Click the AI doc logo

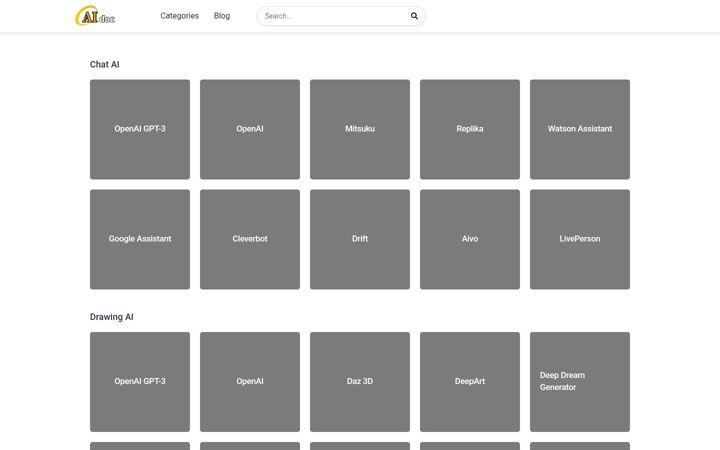95,16
